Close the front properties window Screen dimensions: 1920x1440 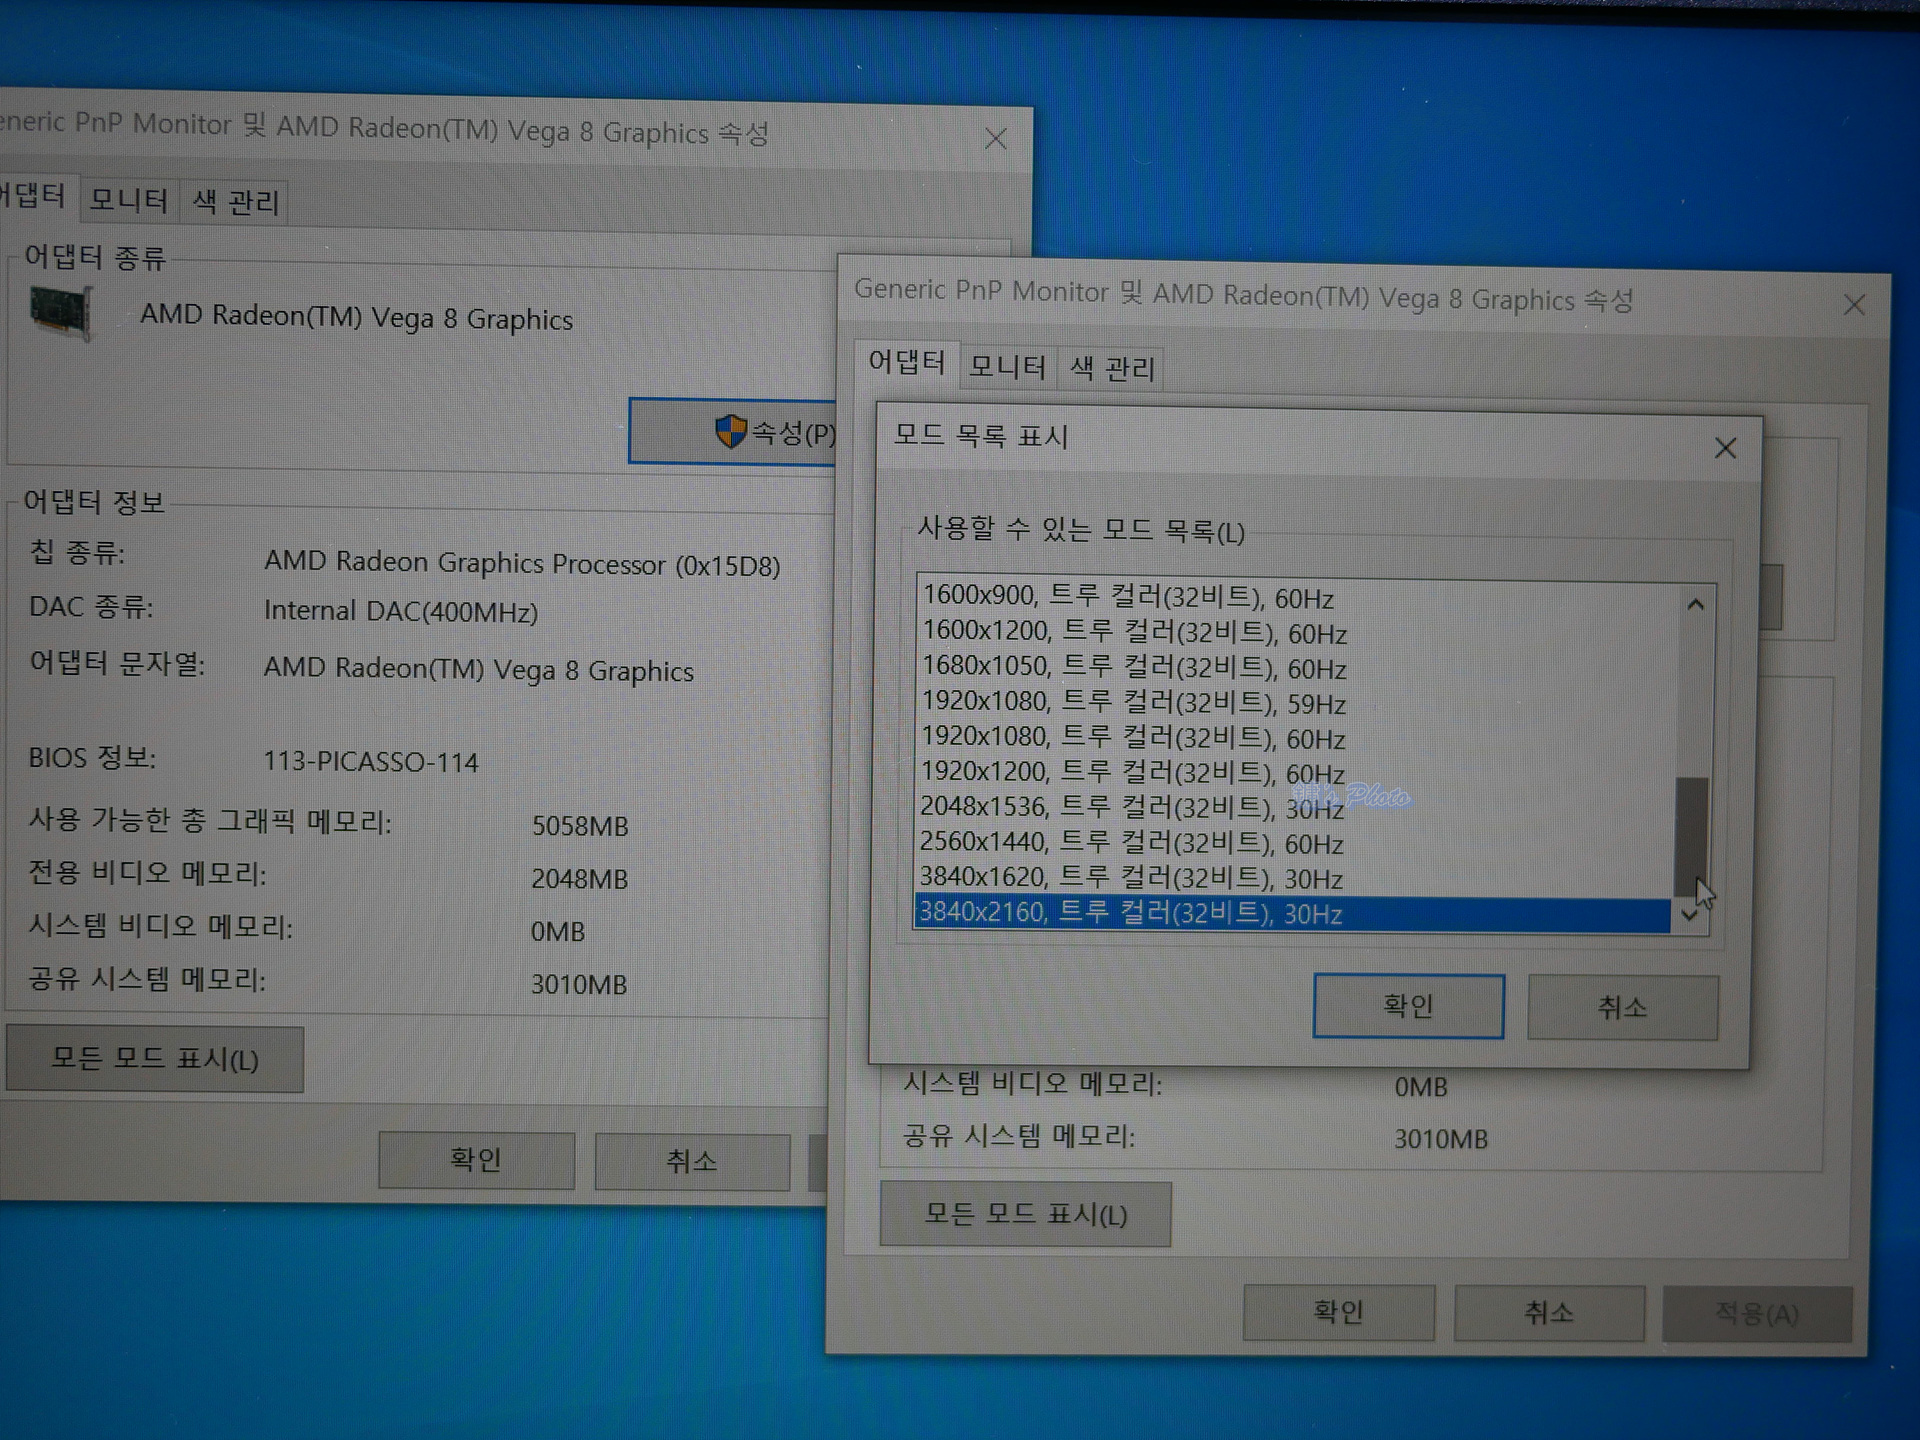[1853, 305]
